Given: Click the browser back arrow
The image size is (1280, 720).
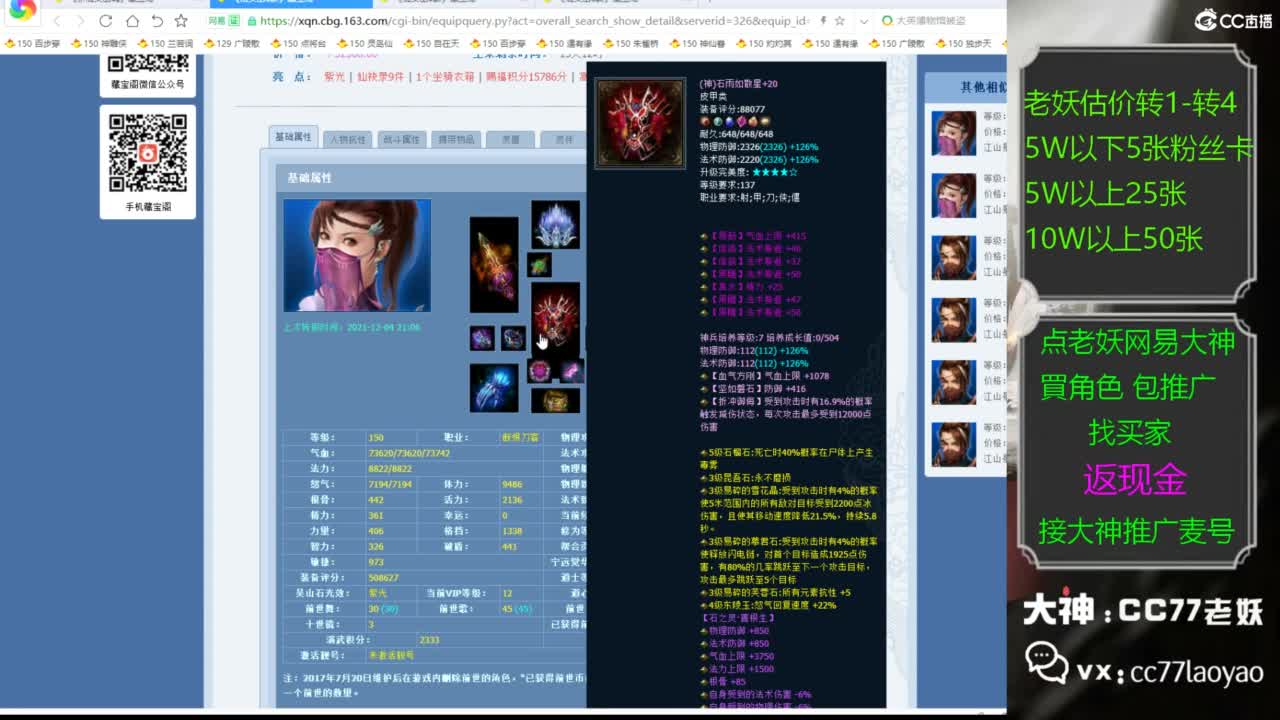Looking at the screenshot, I should pos(59,20).
